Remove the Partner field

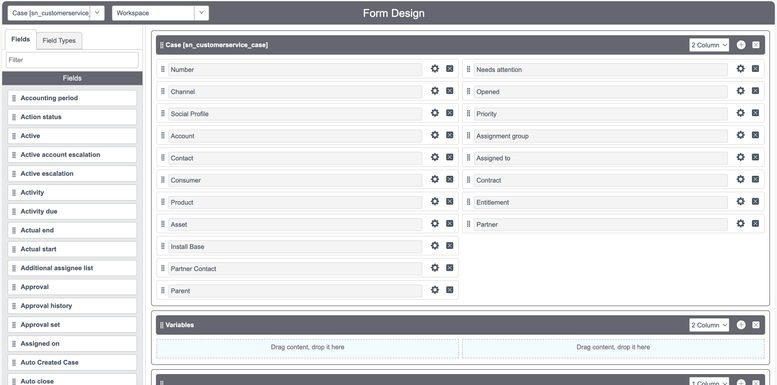pyautogui.click(x=755, y=223)
